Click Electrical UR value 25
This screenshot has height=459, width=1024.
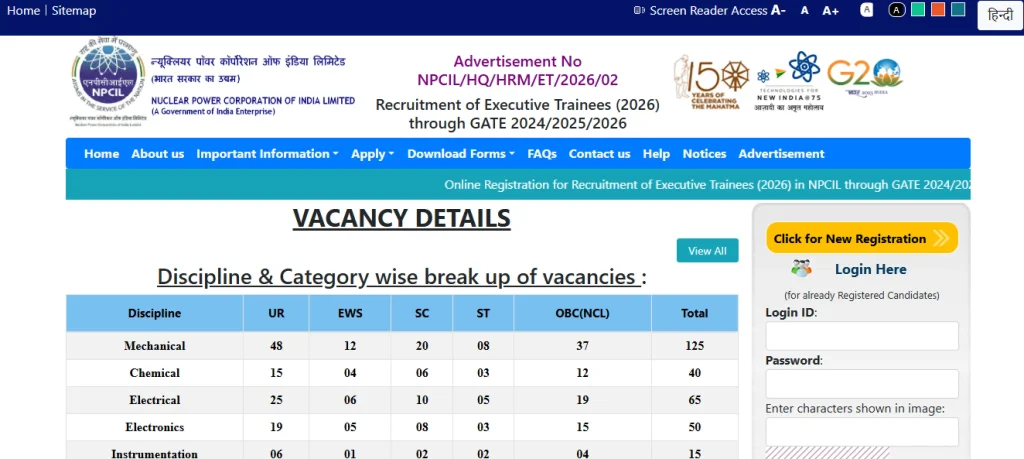click(x=276, y=400)
